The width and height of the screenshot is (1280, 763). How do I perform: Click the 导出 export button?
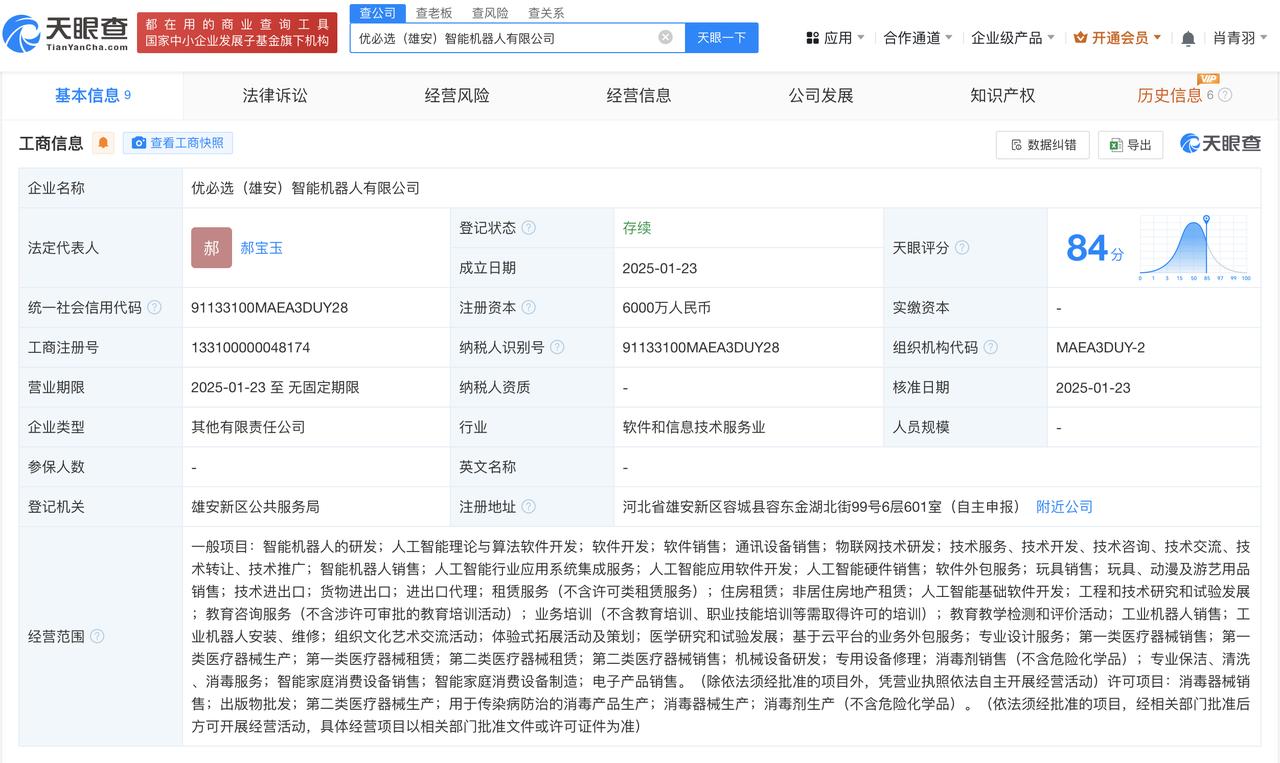coord(1130,144)
